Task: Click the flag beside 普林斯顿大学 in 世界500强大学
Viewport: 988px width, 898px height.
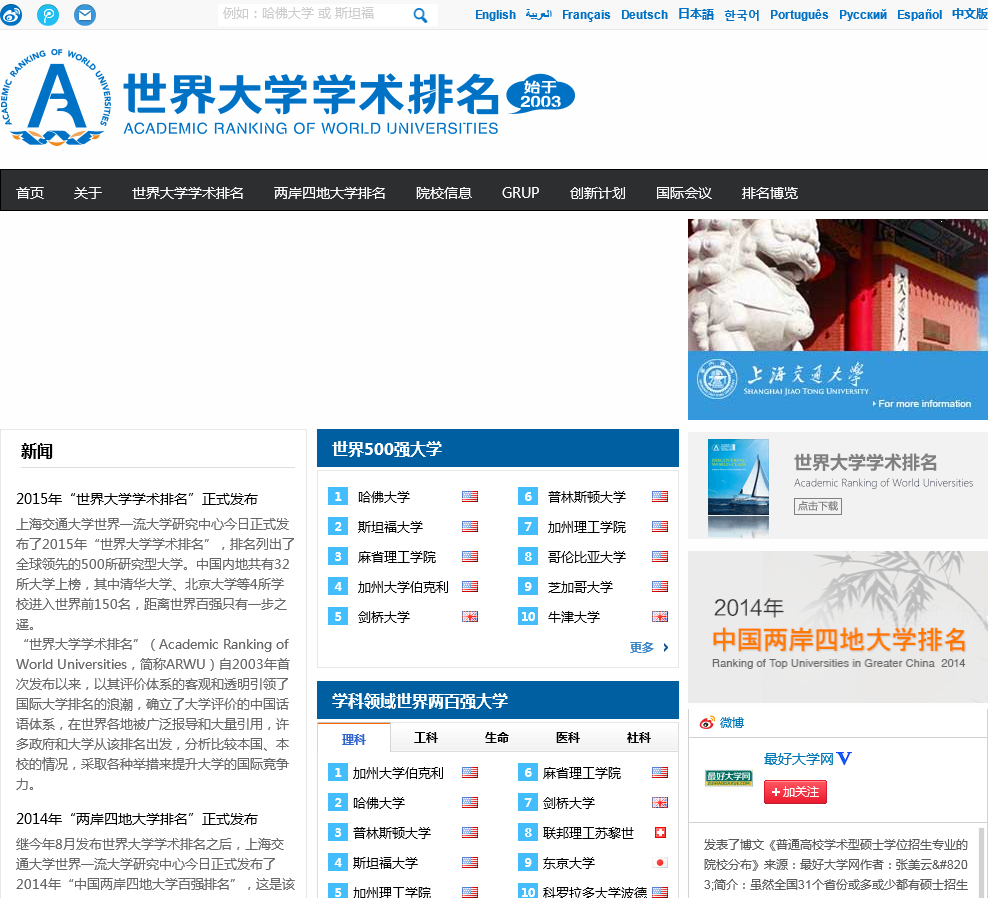Action: pyautogui.click(x=660, y=497)
